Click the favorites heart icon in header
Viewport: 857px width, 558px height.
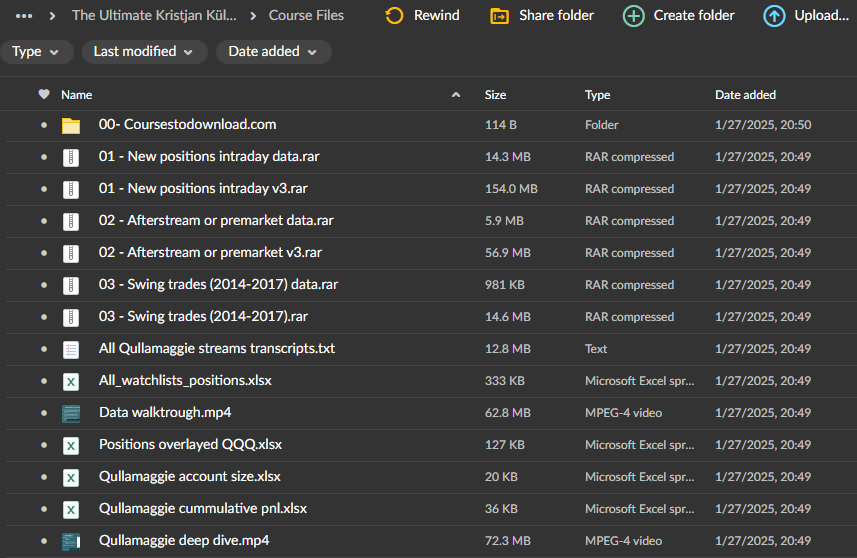coord(44,94)
